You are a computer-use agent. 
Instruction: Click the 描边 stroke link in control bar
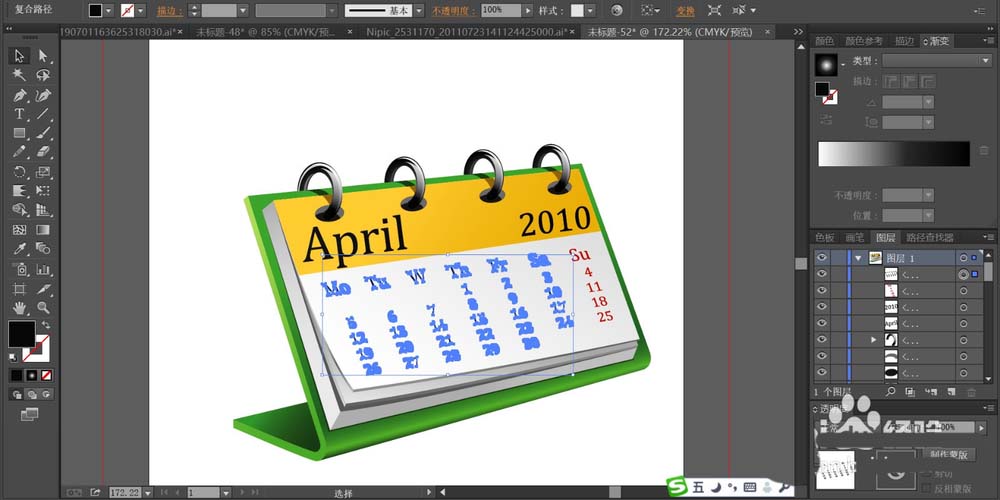(x=168, y=11)
